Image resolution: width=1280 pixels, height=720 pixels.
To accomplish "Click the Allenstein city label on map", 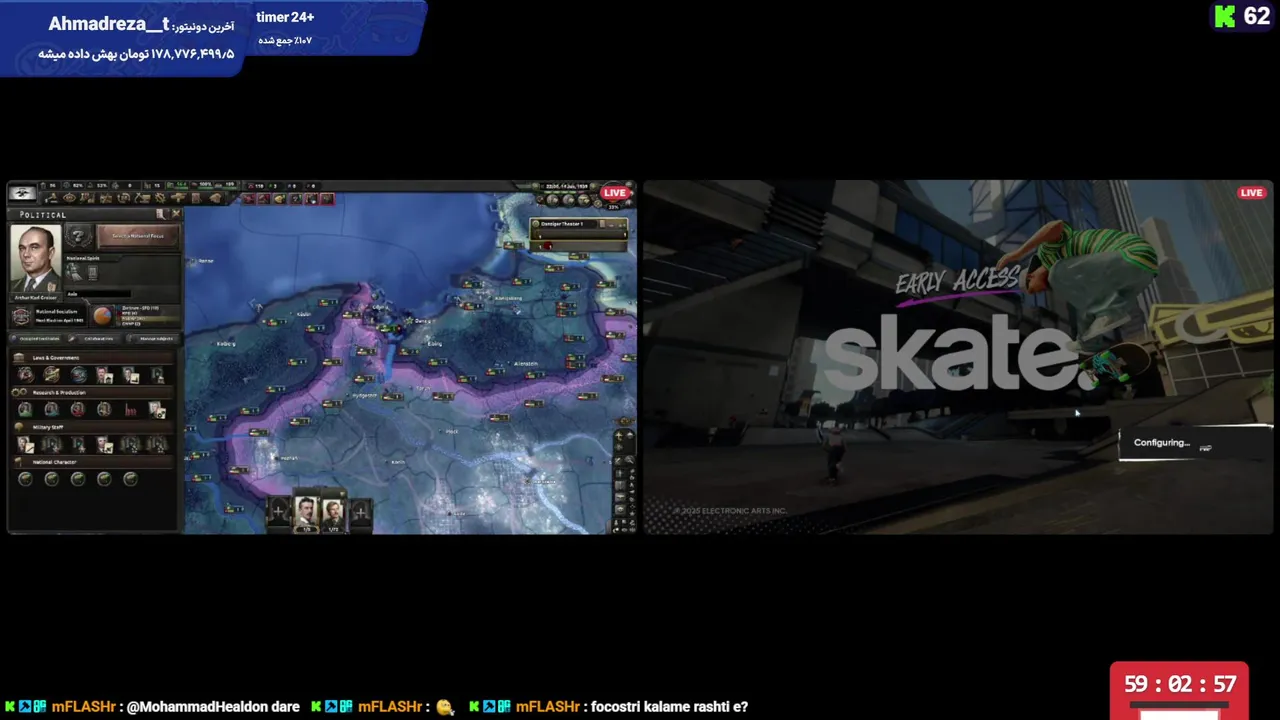I will (x=526, y=364).
